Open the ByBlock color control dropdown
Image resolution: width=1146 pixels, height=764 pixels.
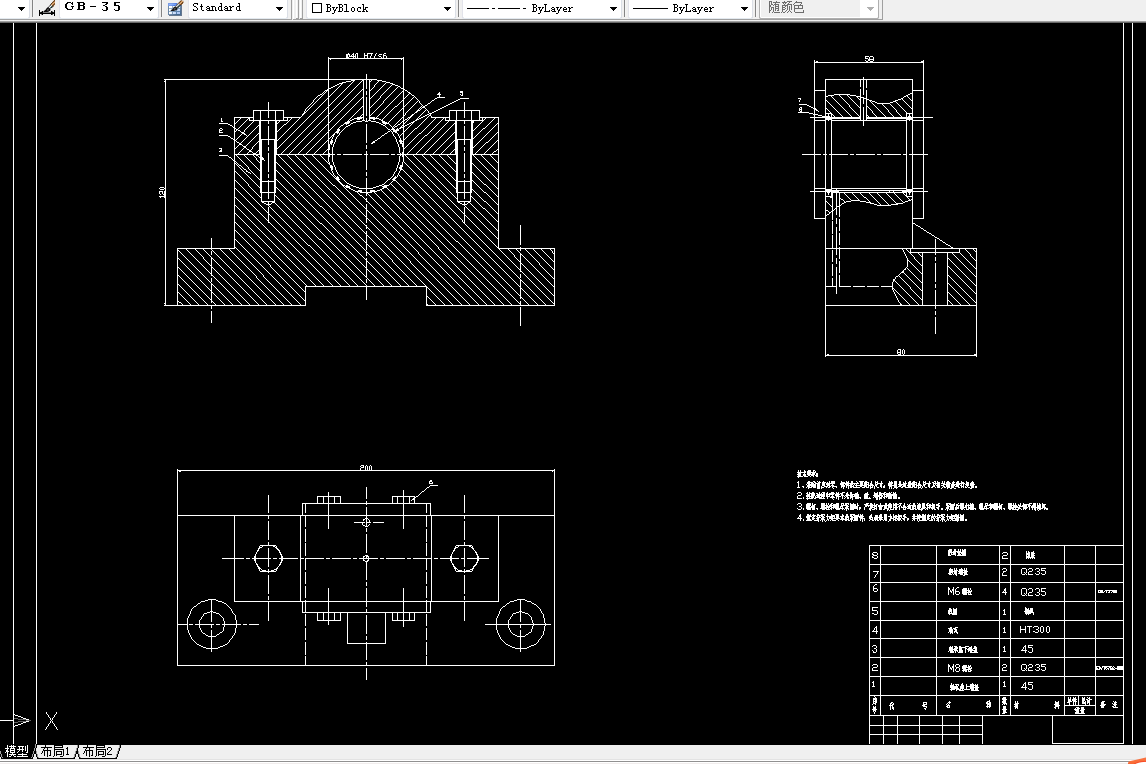tap(447, 8)
